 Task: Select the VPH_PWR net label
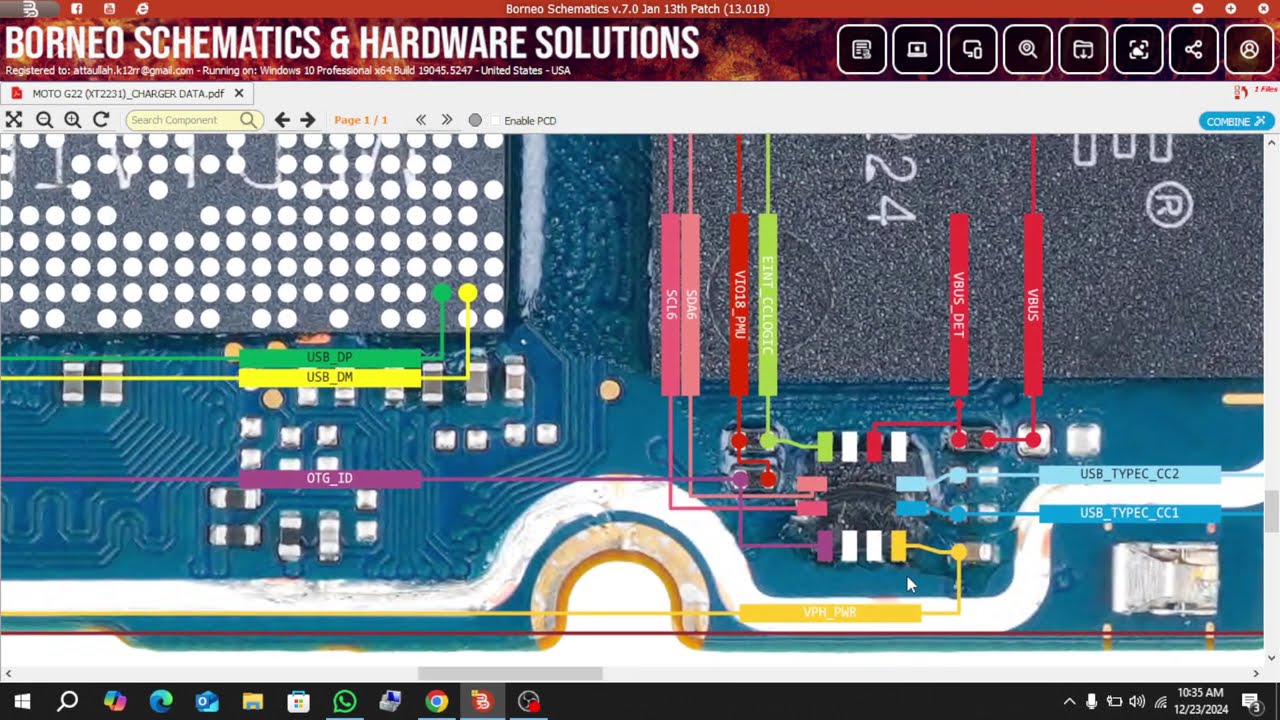pos(830,613)
